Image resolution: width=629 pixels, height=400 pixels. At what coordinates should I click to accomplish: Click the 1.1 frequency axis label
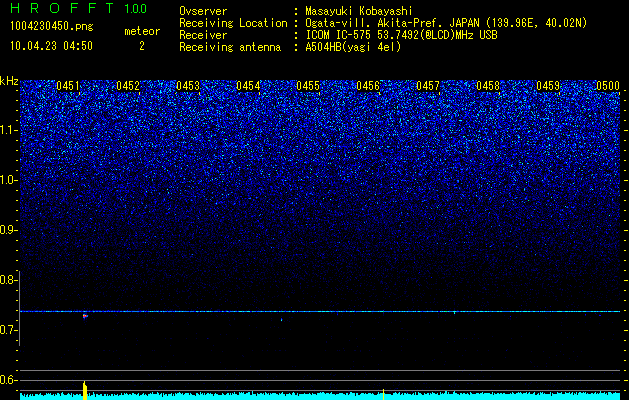tap(9, 130)
